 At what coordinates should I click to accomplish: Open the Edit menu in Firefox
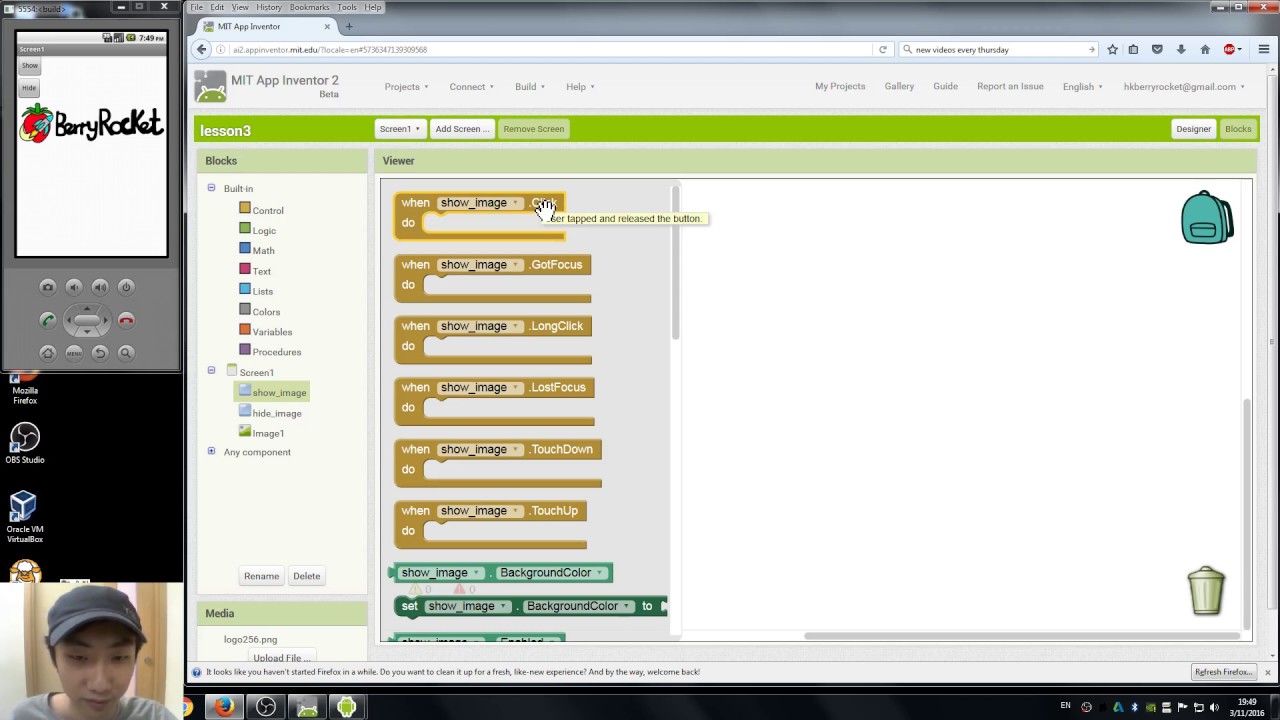217,7
